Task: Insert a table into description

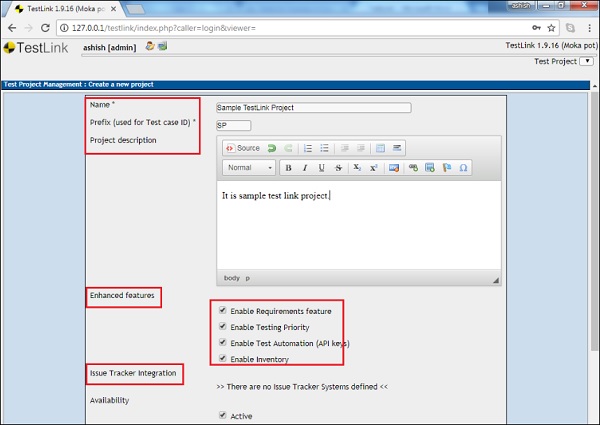Action: 380,148
